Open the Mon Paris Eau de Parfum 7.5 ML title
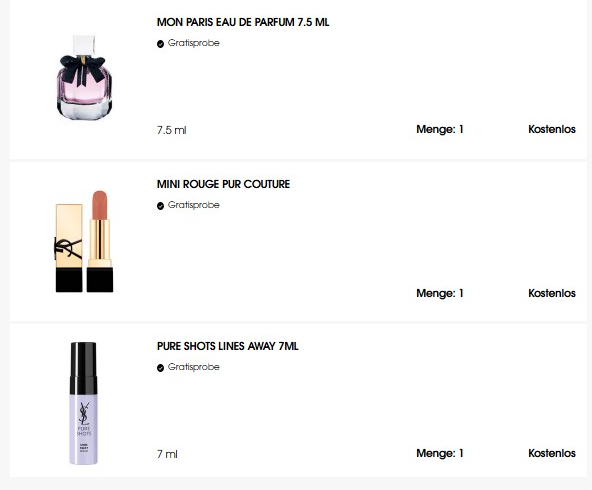This screenshot has width=592, height=490. [x=243, y=22]
